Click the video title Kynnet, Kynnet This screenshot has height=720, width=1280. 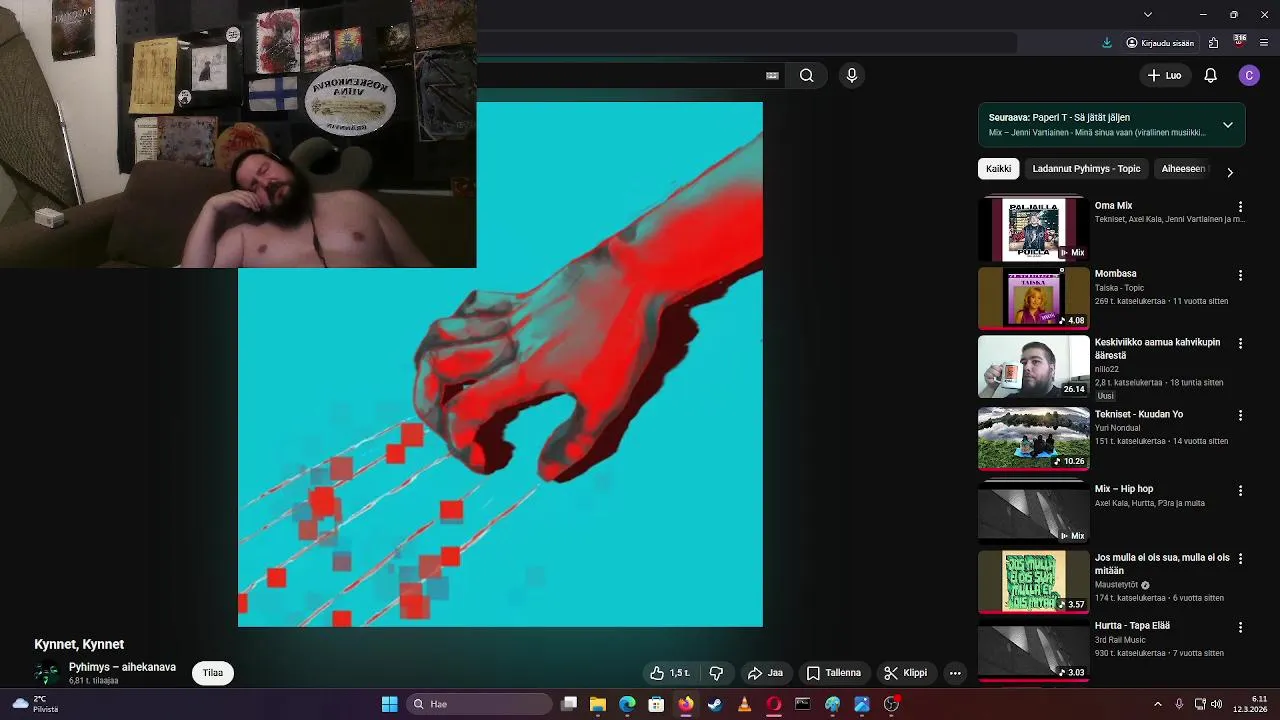coord(79,645)
